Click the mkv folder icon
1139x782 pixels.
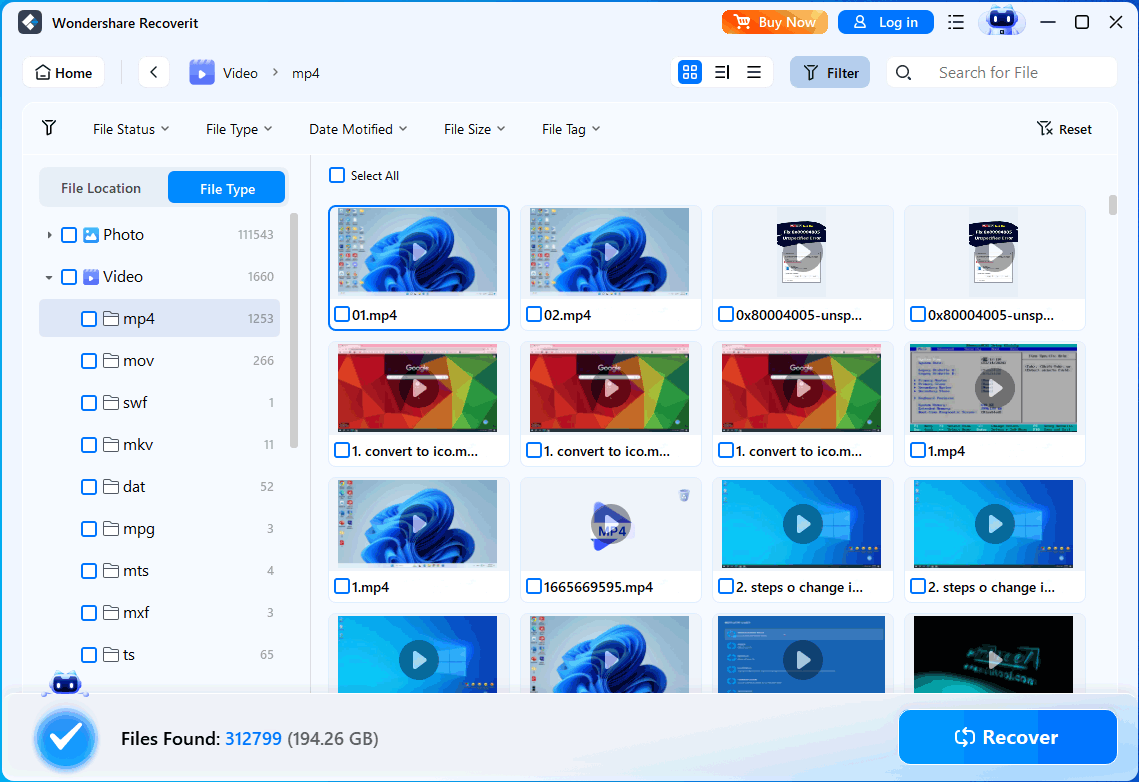coord(111,444)
